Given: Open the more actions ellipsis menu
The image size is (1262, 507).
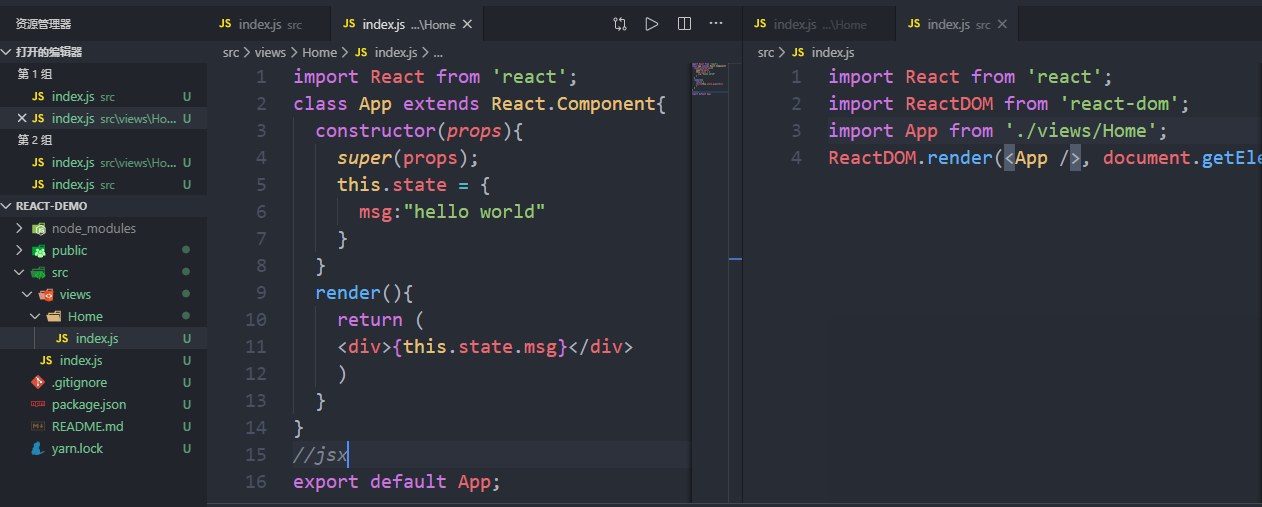Looking at the screenshot, I should [716, 23].
